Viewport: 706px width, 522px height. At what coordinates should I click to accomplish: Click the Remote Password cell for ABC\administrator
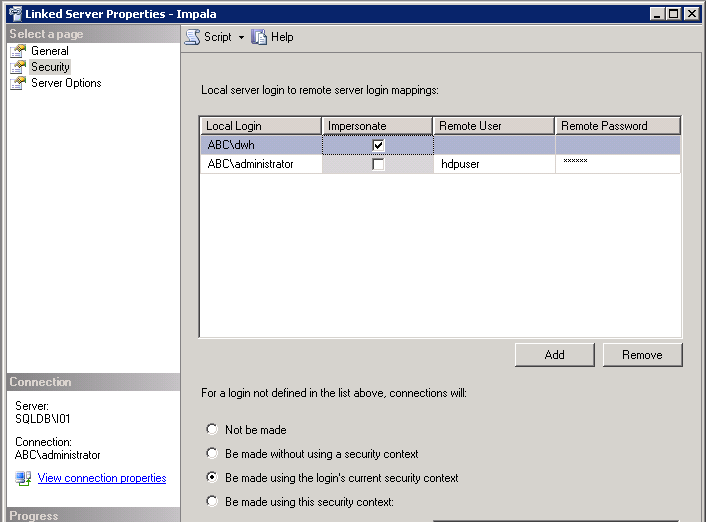tap(617, 164)
